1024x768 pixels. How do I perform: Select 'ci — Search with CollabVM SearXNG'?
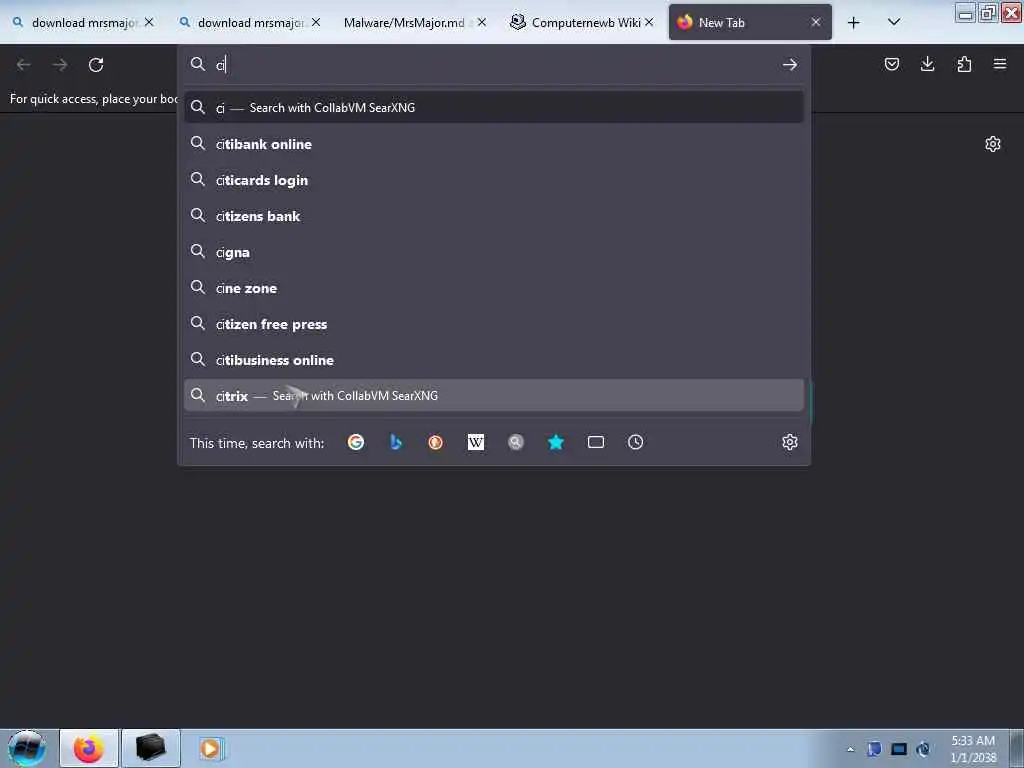tap(494, 107)
